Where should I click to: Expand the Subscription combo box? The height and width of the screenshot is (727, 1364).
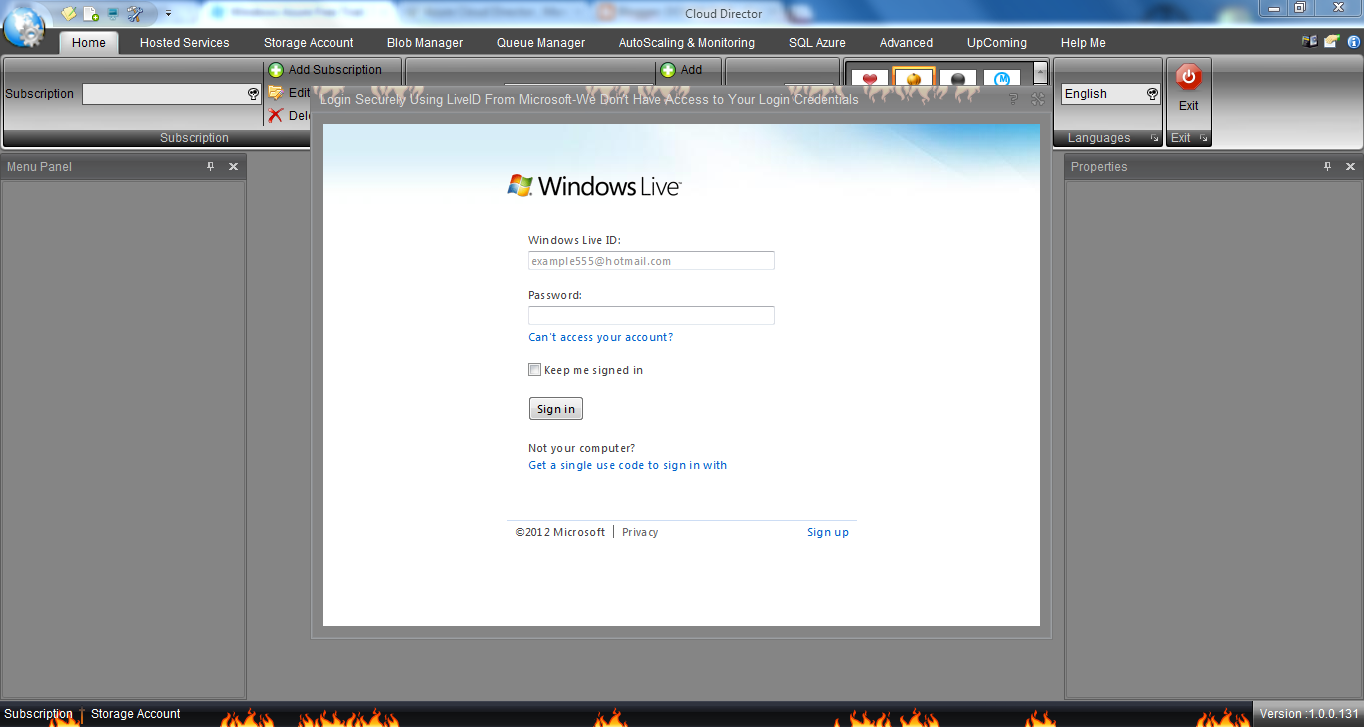(253, 94)
